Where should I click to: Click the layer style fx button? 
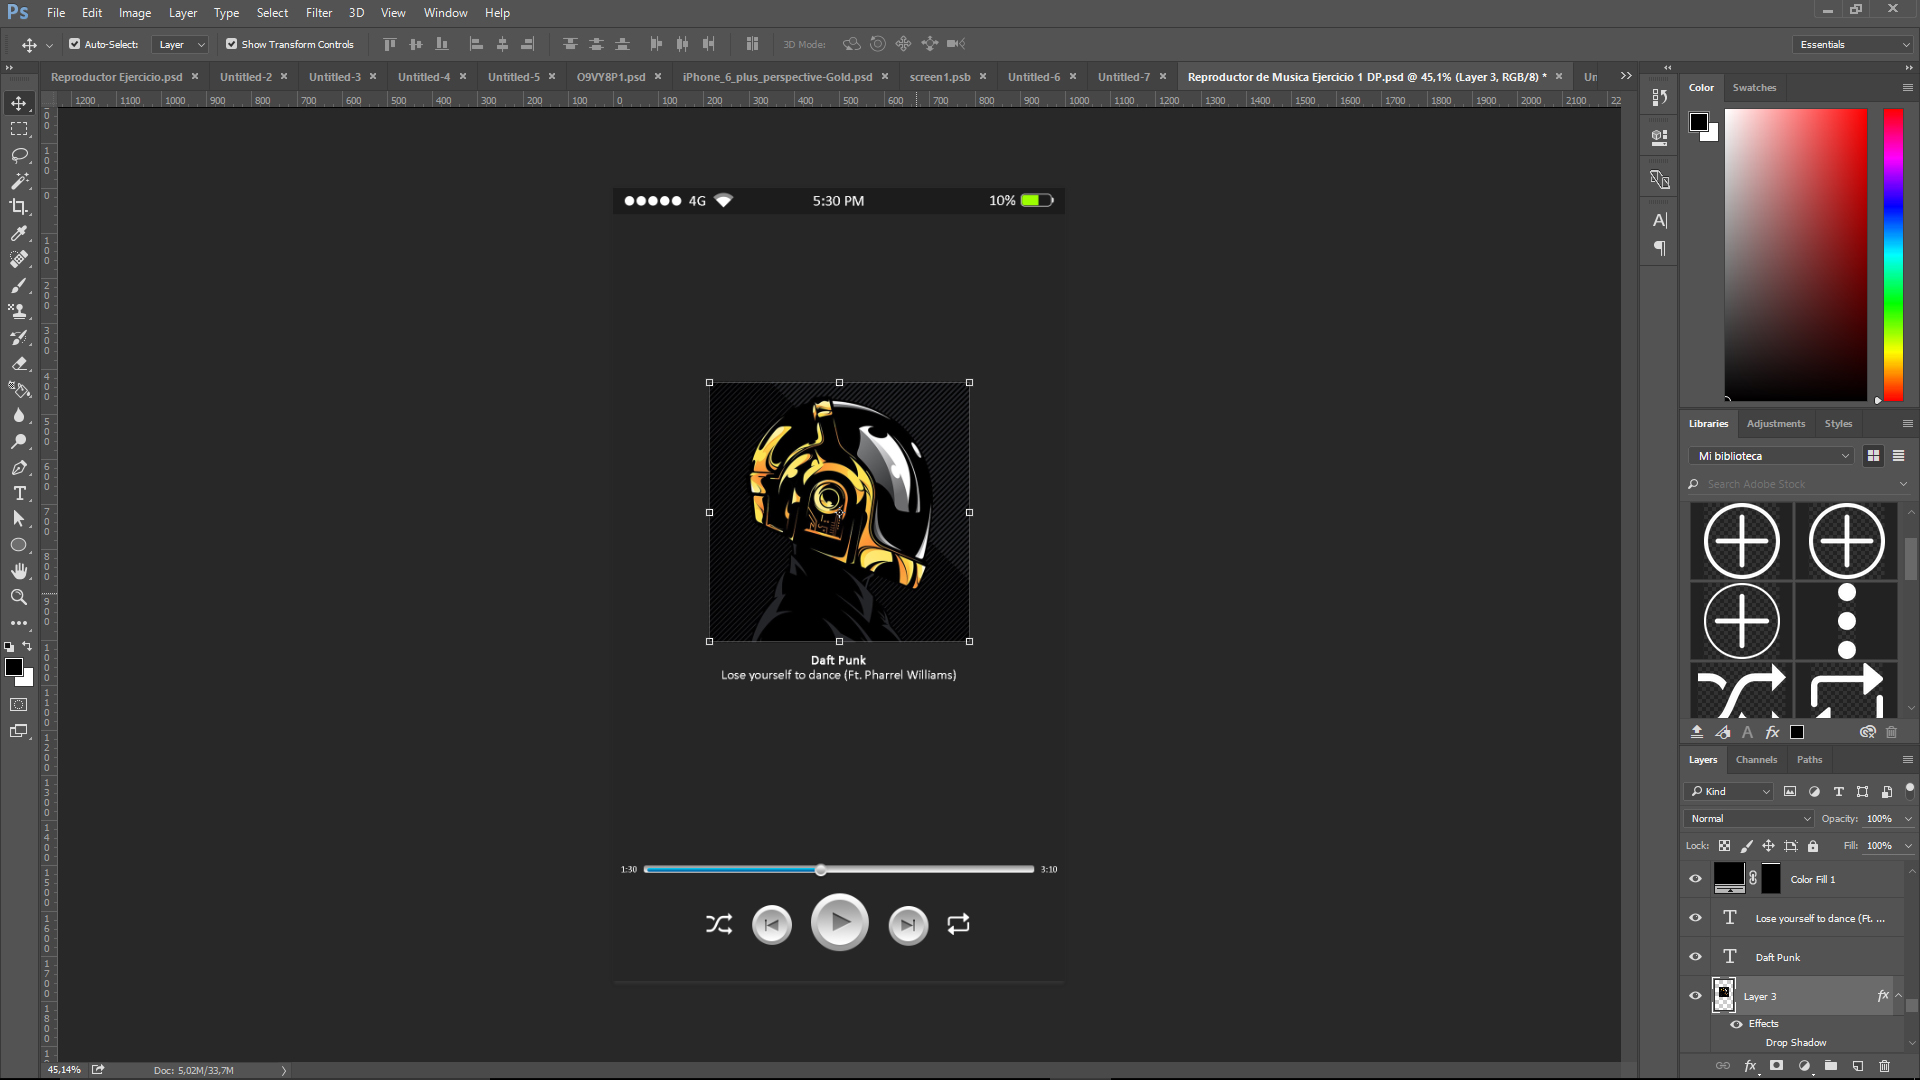click(1750, 1066)
